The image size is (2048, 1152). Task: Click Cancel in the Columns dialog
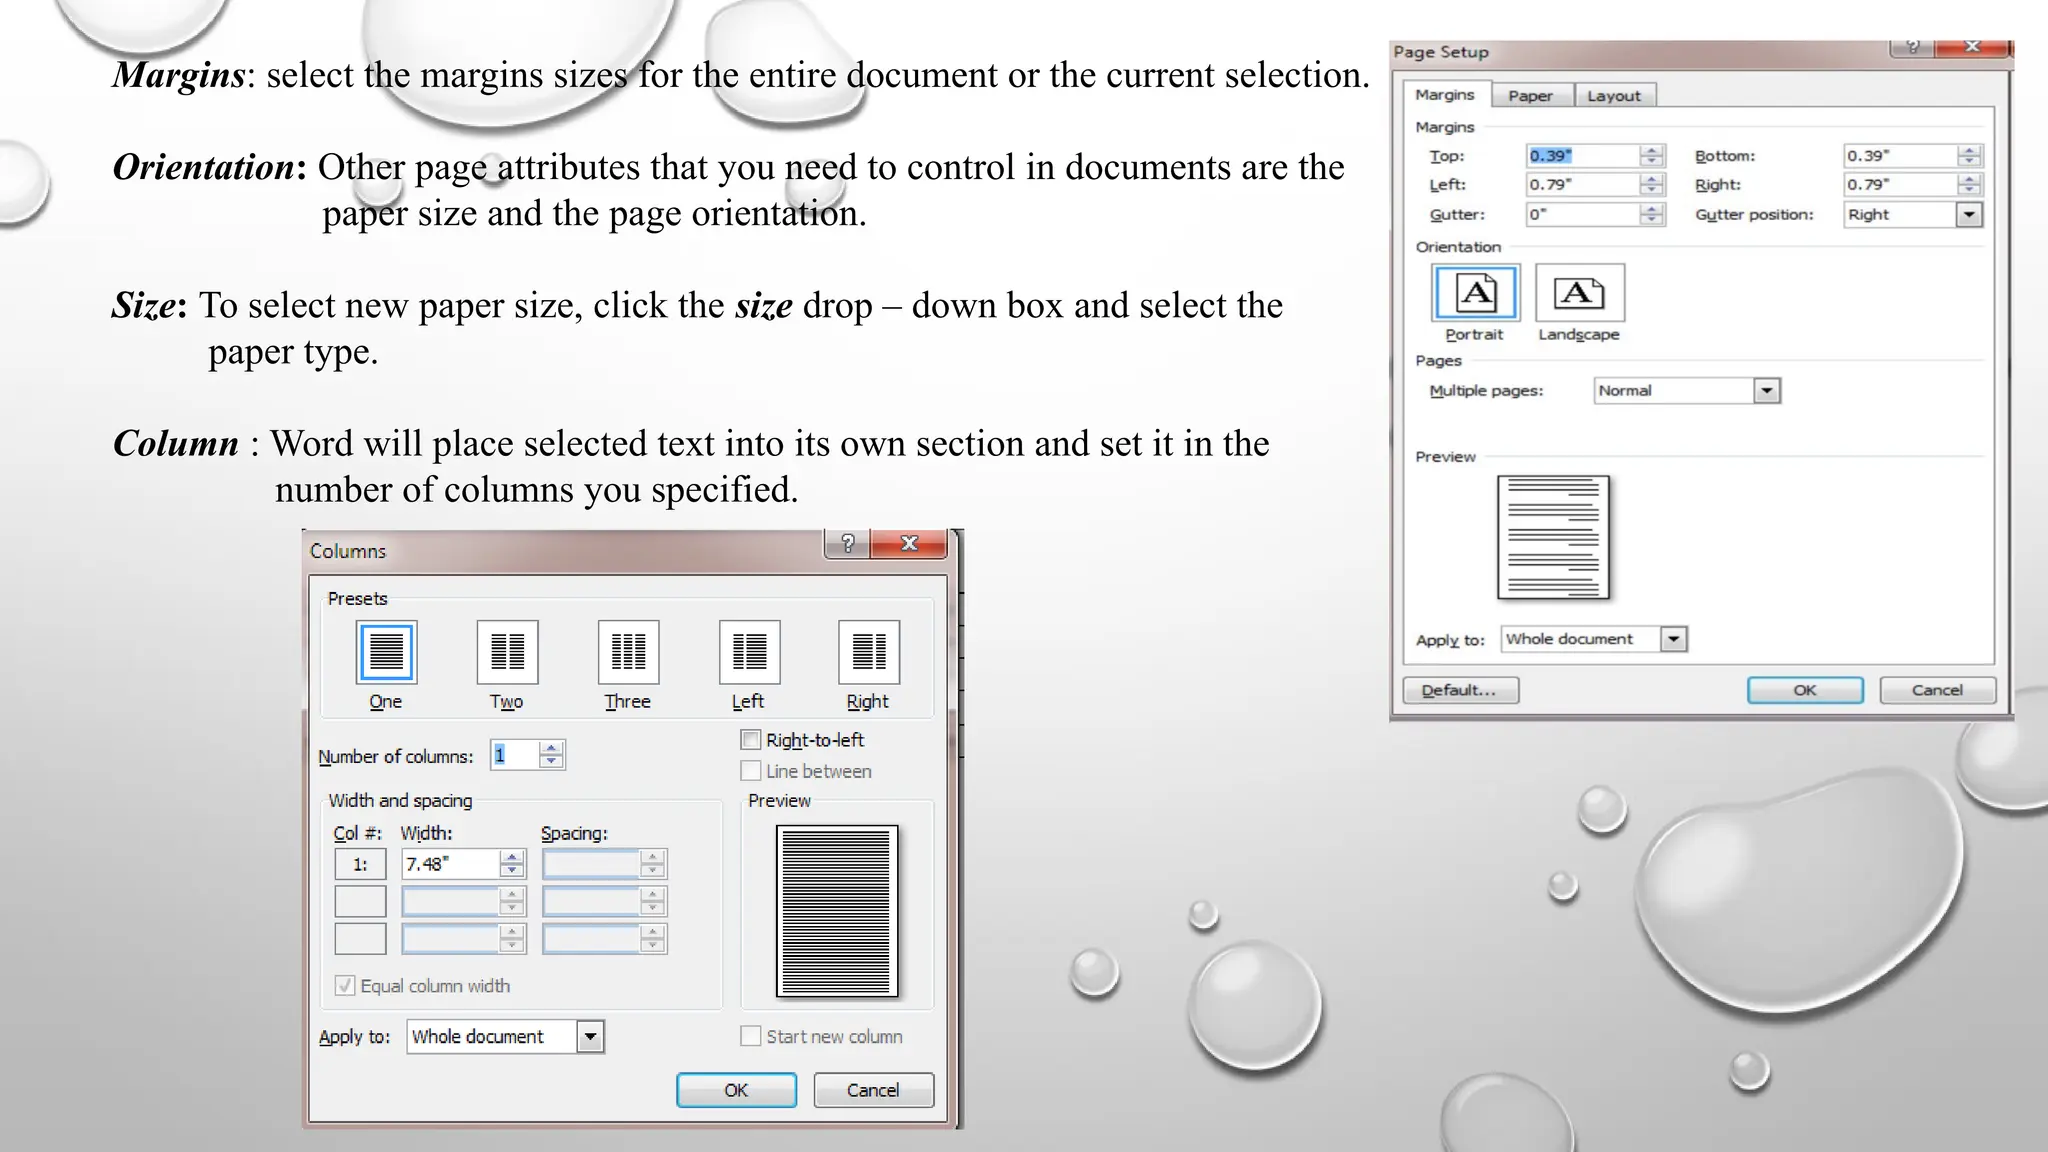pyautogui.click(x=873, y=1090)
